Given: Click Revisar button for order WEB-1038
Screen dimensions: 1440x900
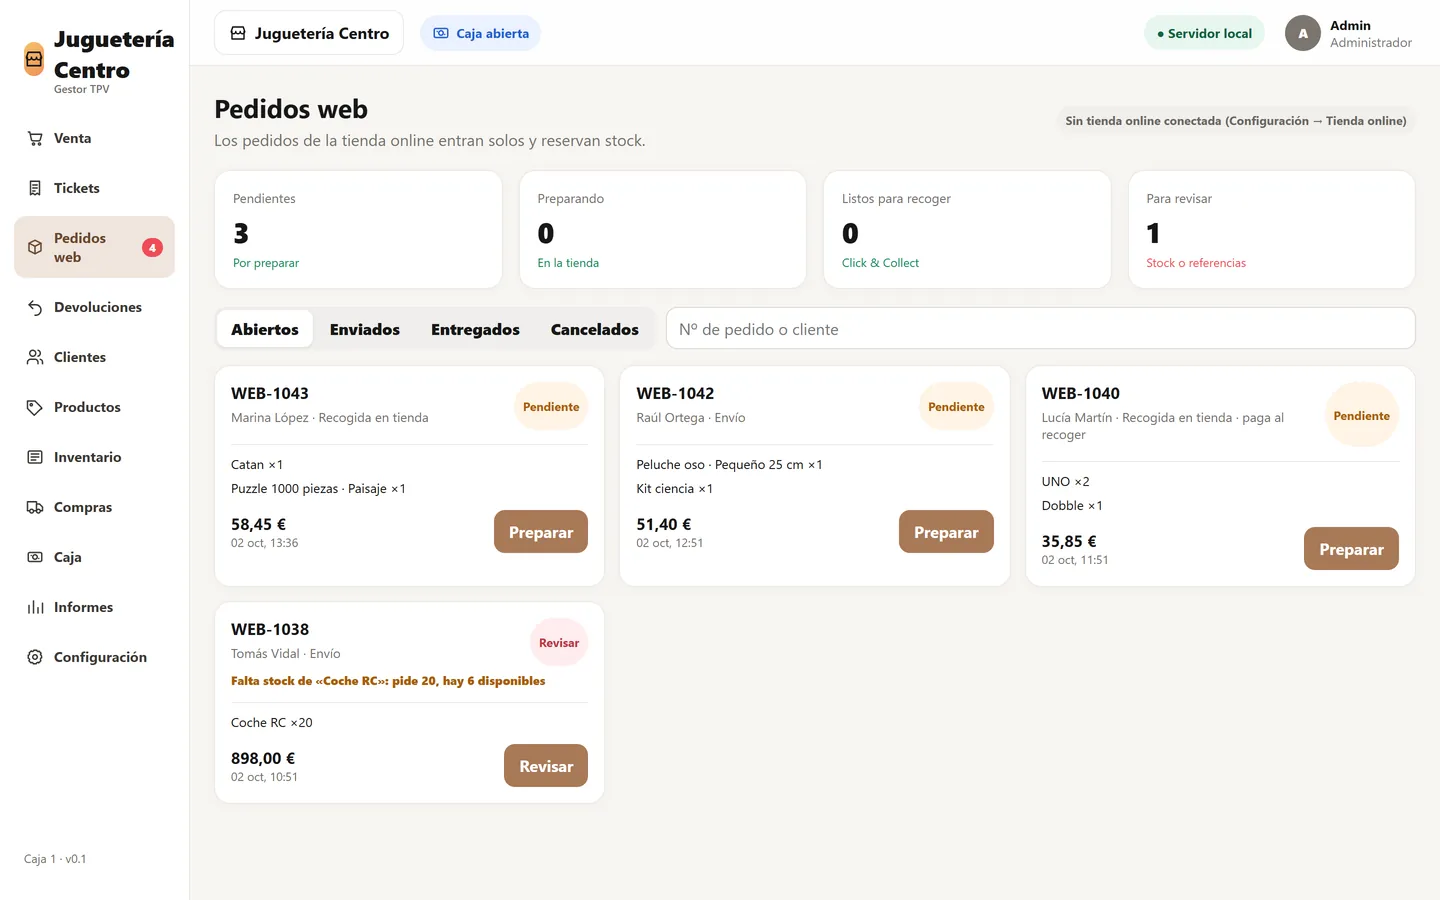Looking at the screenshot, I should (546, 766).
